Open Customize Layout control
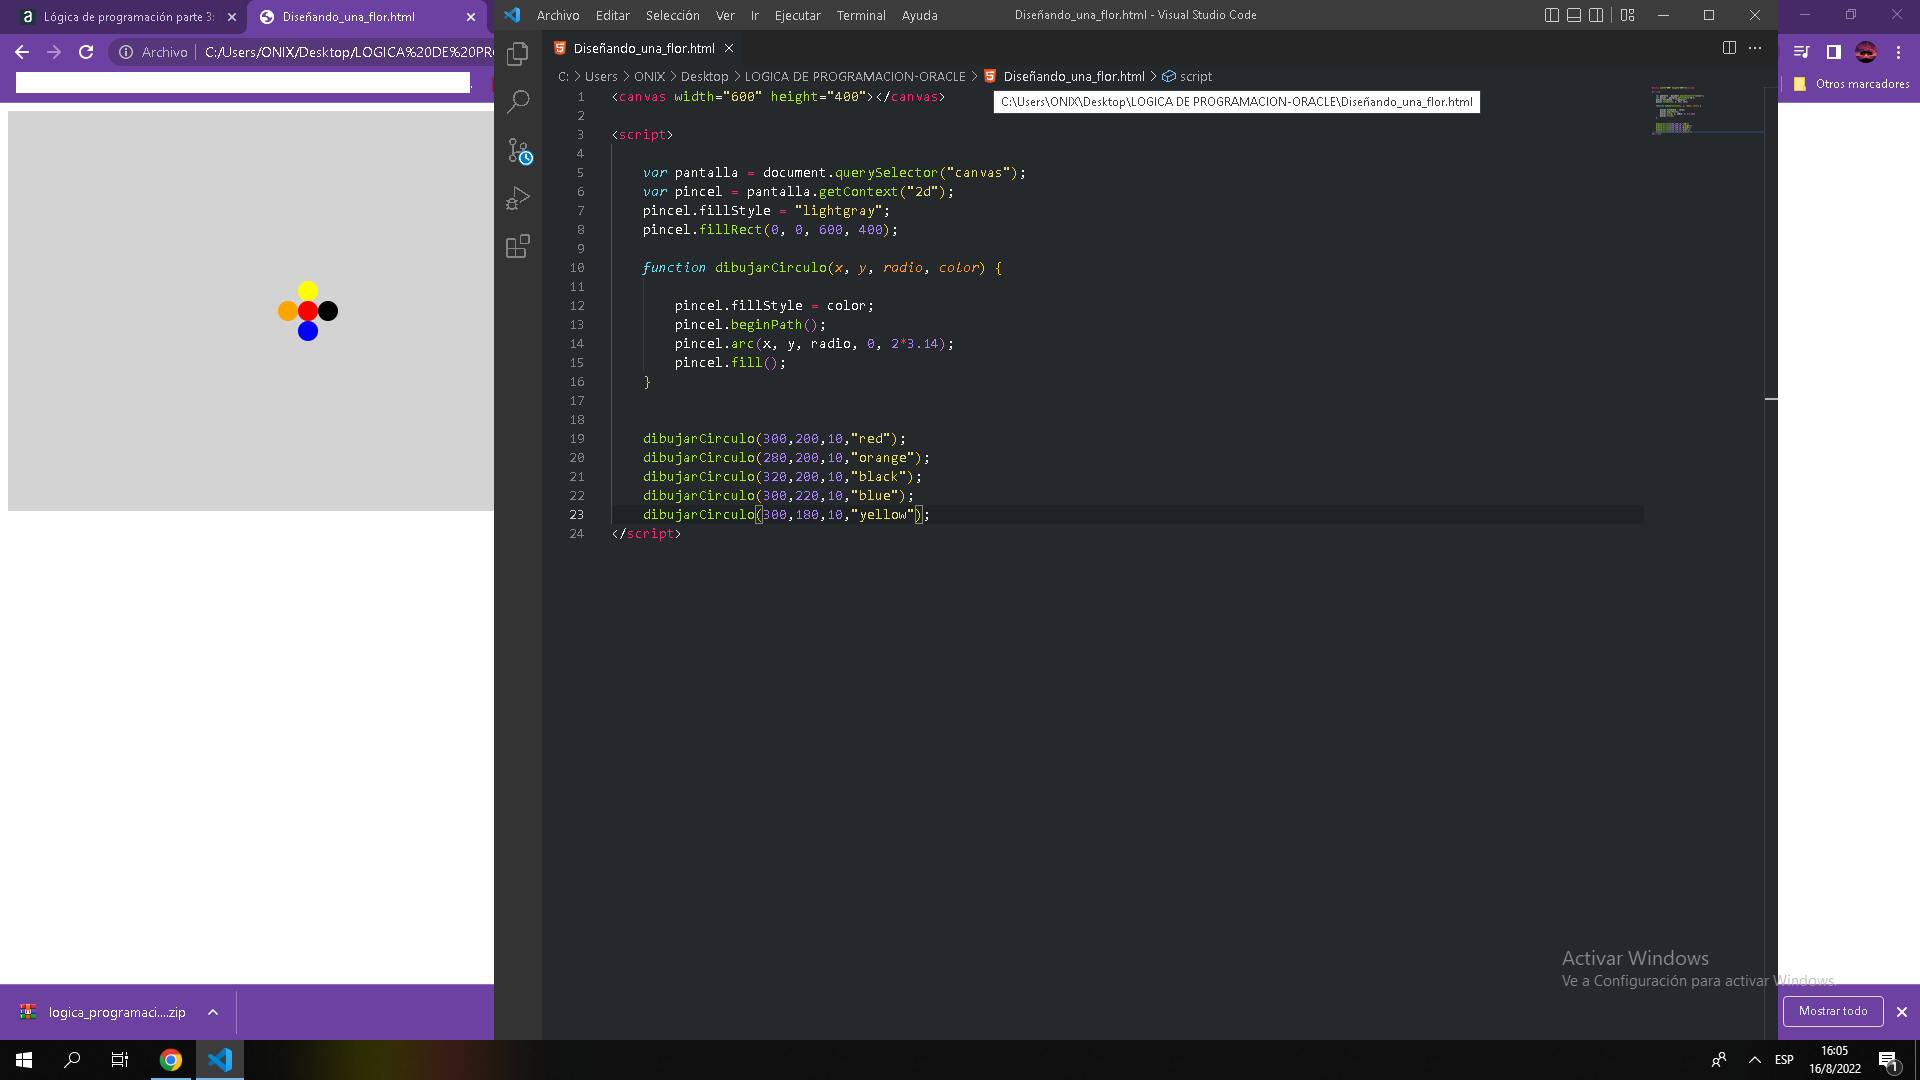 [1628, 15]
